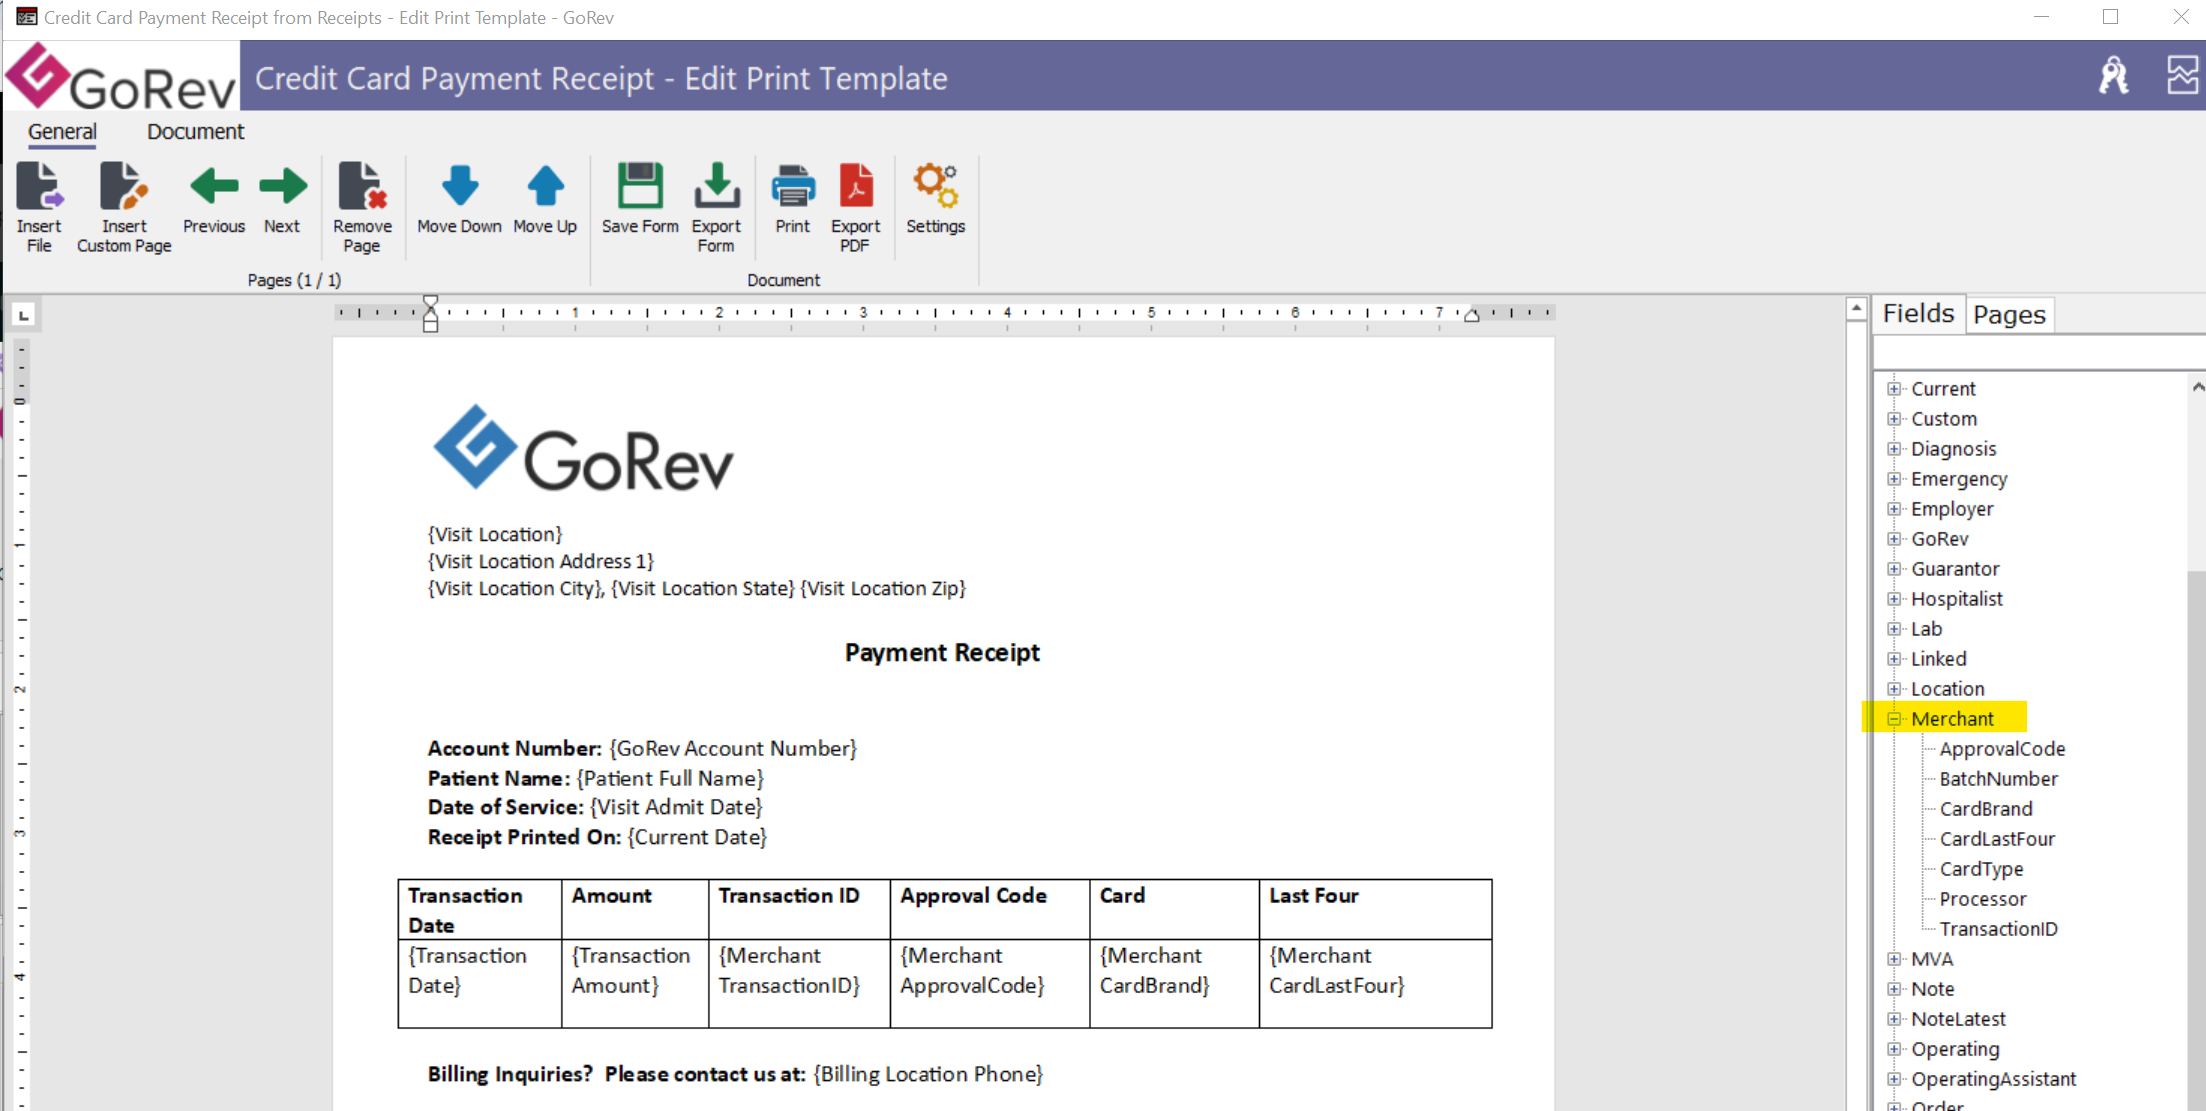This screenshot has height=1111, width=2206.
Task: Click the GoRev logo in the header
Action: click(121, 77)
